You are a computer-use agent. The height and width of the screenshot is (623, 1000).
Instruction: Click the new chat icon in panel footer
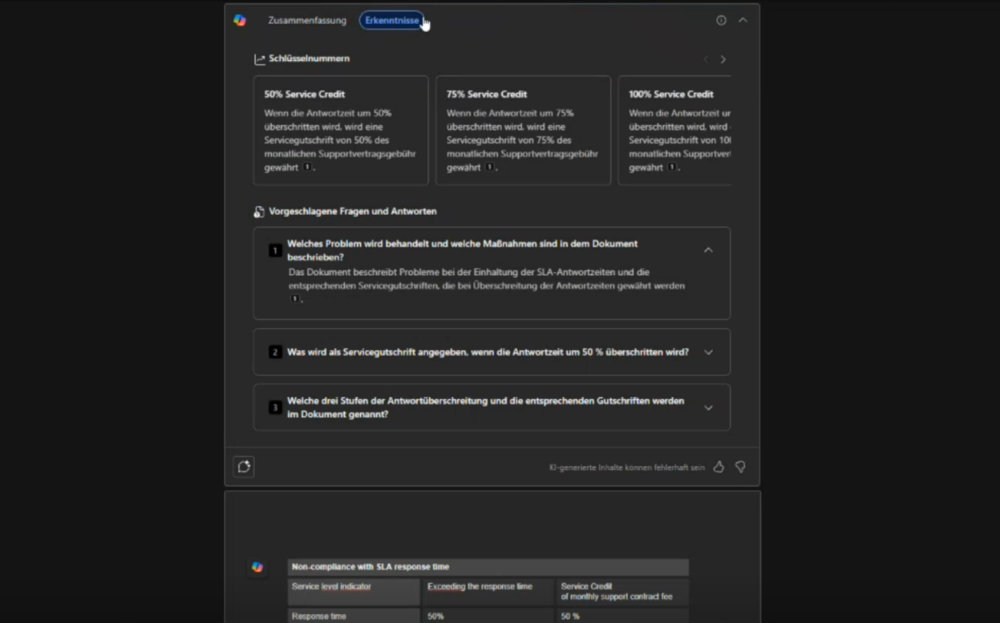coord(244,467)
